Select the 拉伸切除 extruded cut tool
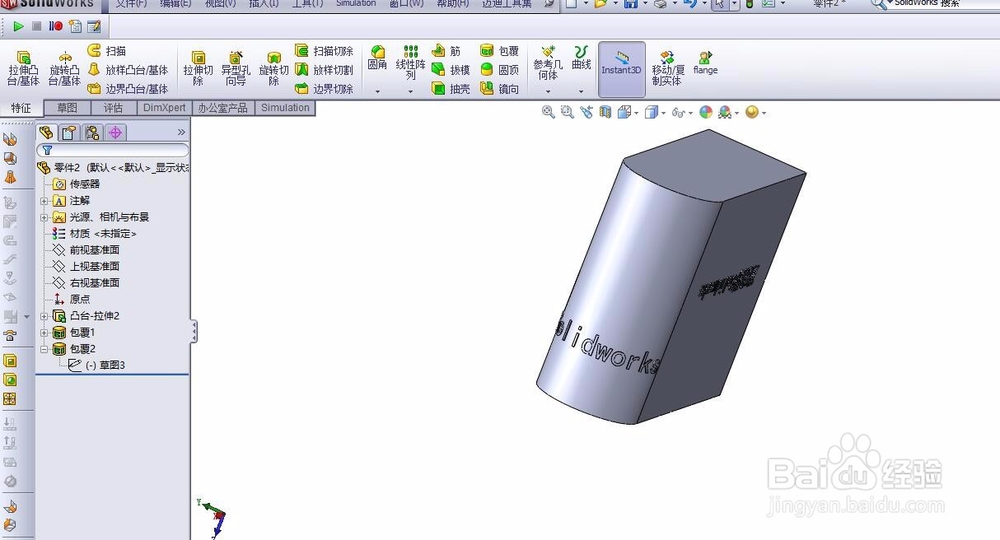Image resolution: width=1000 pixels, height=540 pixels. point(198,68)
